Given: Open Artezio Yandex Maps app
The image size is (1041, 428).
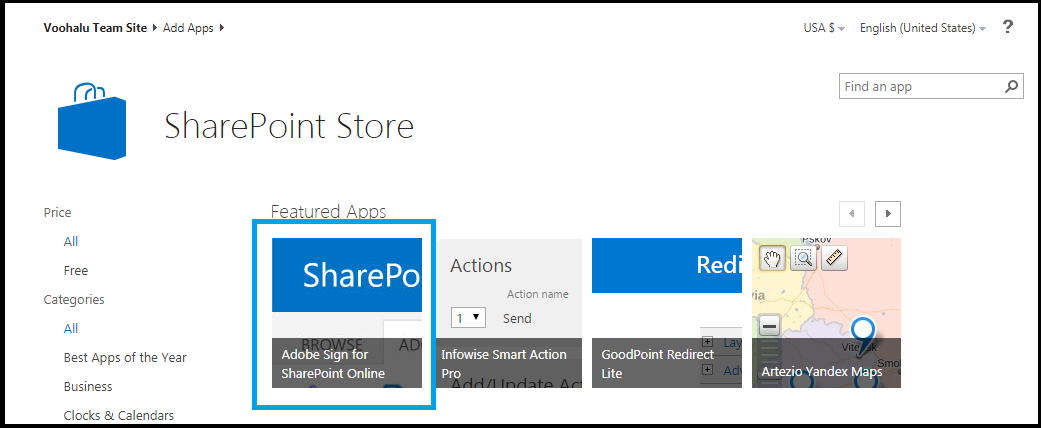Looking at the screenshot, I should tap(826, 313).
